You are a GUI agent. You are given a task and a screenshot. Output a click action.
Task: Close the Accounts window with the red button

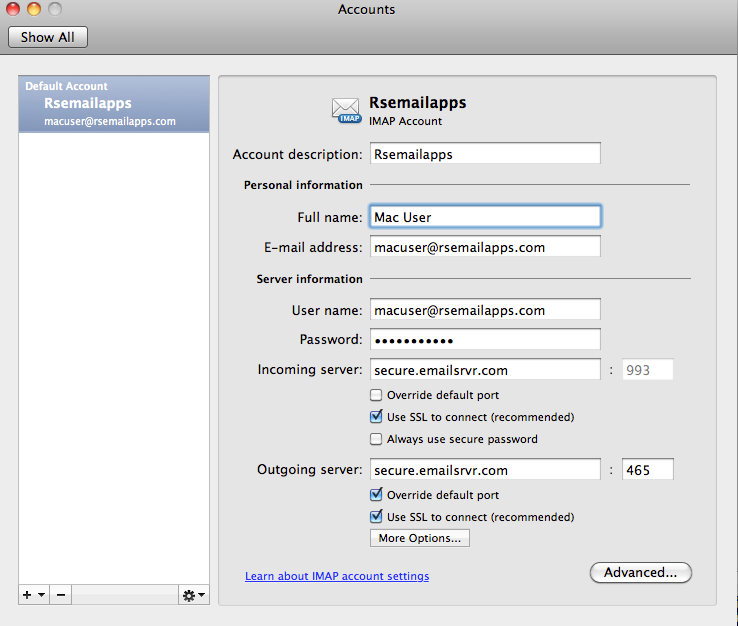point(13,9)
